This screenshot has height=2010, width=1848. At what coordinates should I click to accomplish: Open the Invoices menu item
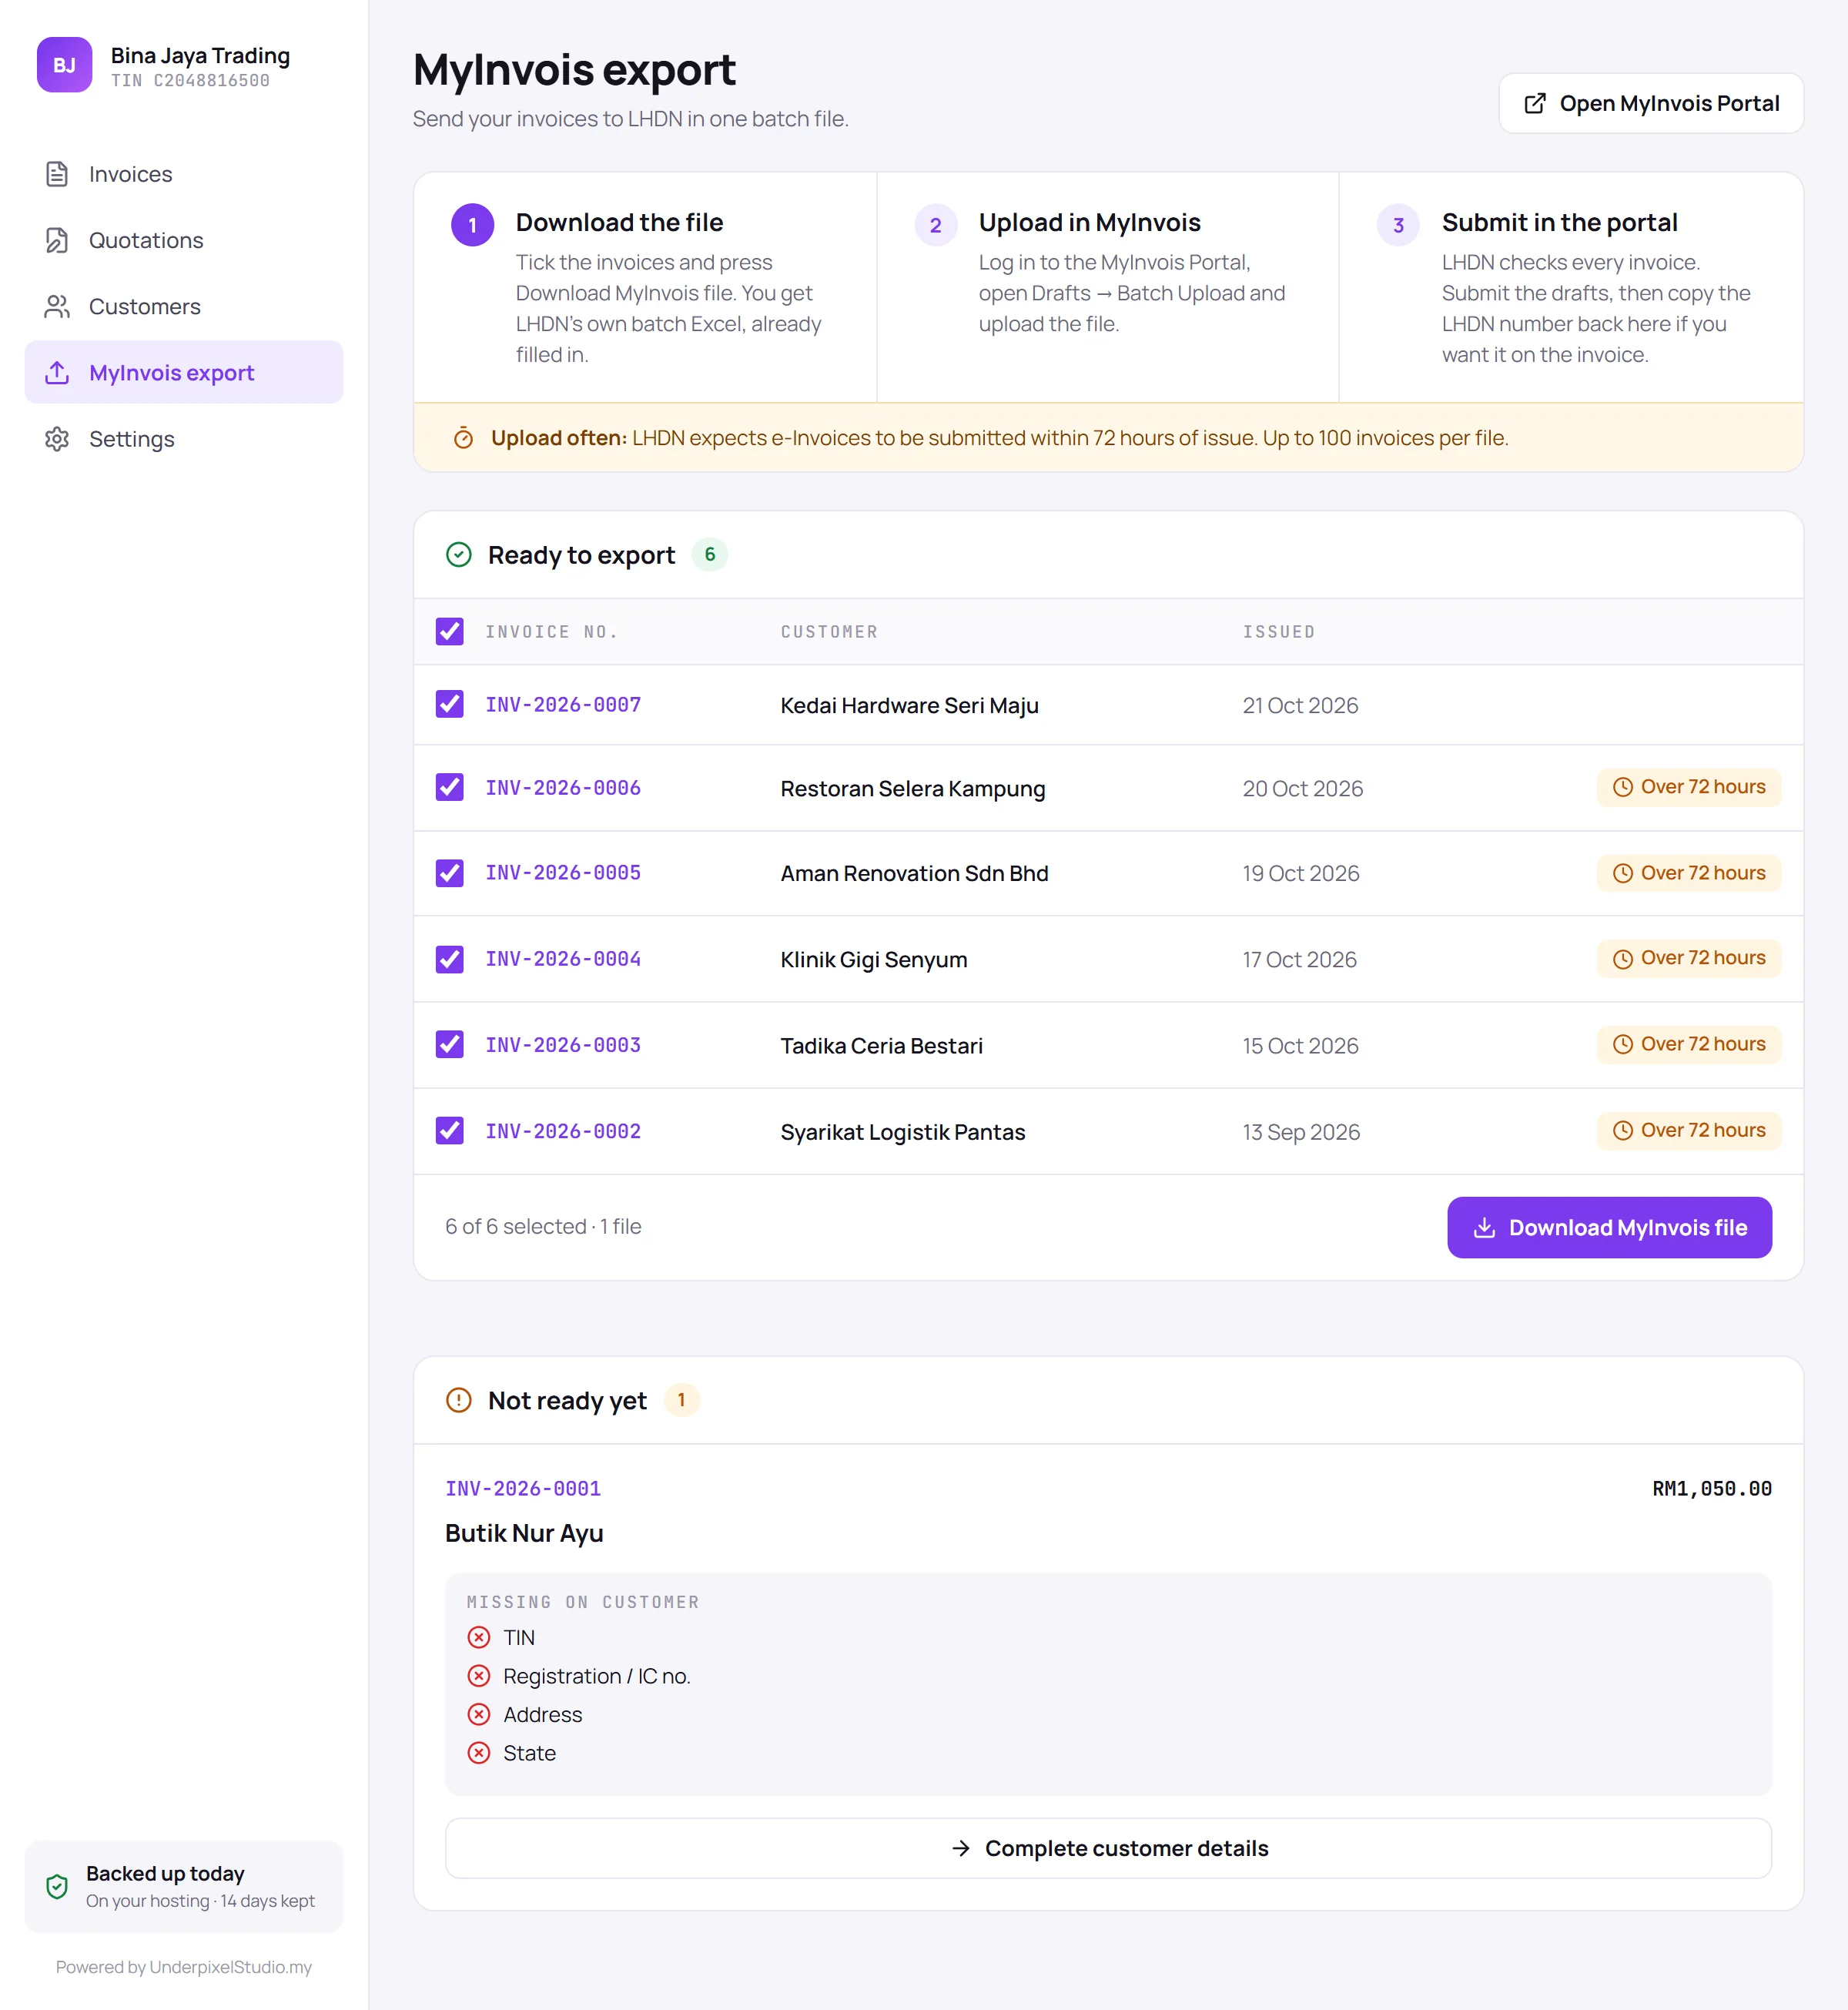(184, 174)
